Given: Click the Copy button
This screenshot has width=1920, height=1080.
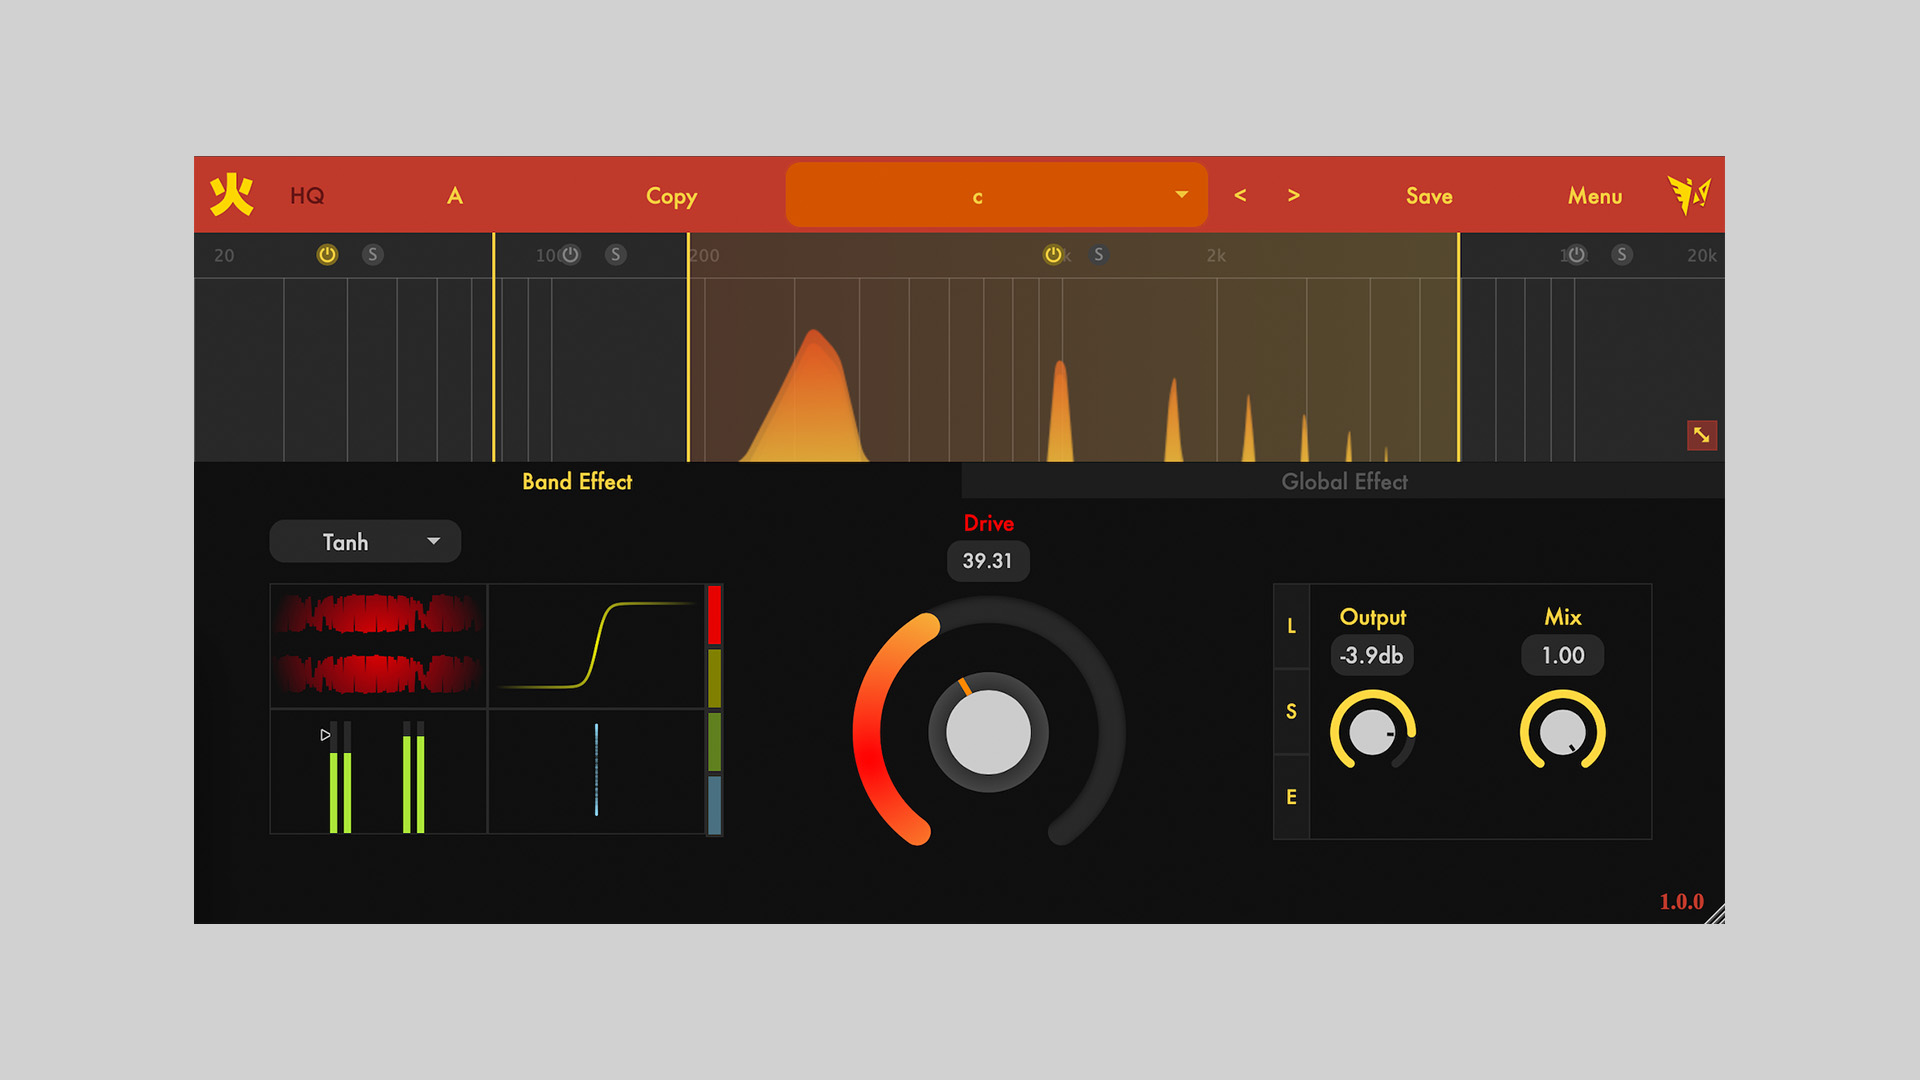Looking at the screenshot, I should [x=671, y=196].
